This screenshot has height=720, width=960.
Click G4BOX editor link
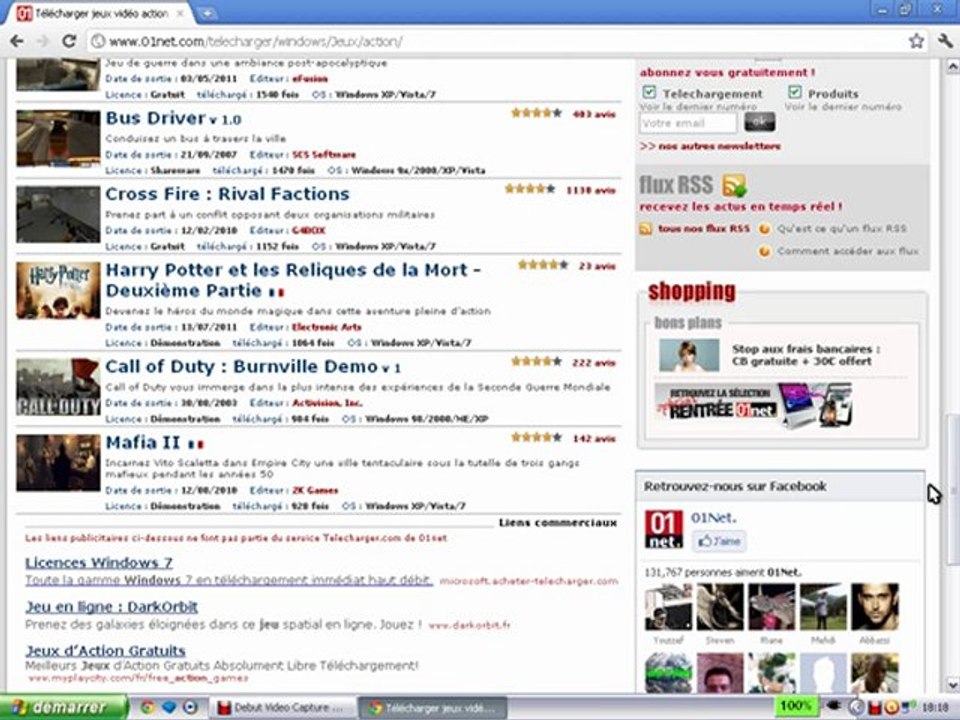pyautogui.click(x=309, y=231)
